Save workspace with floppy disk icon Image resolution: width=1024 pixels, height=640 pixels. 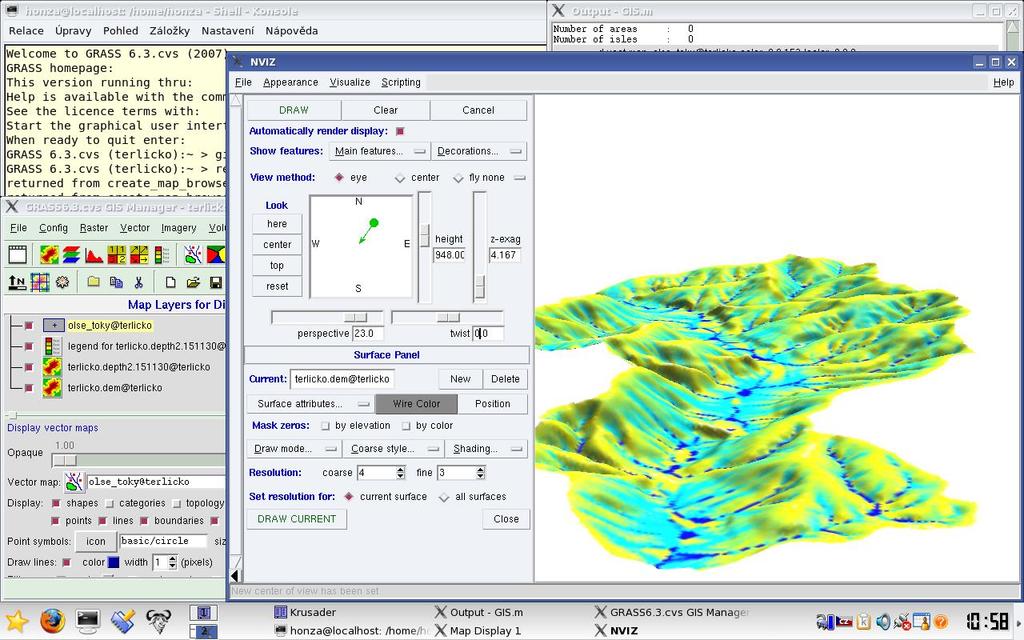(215, 282)
